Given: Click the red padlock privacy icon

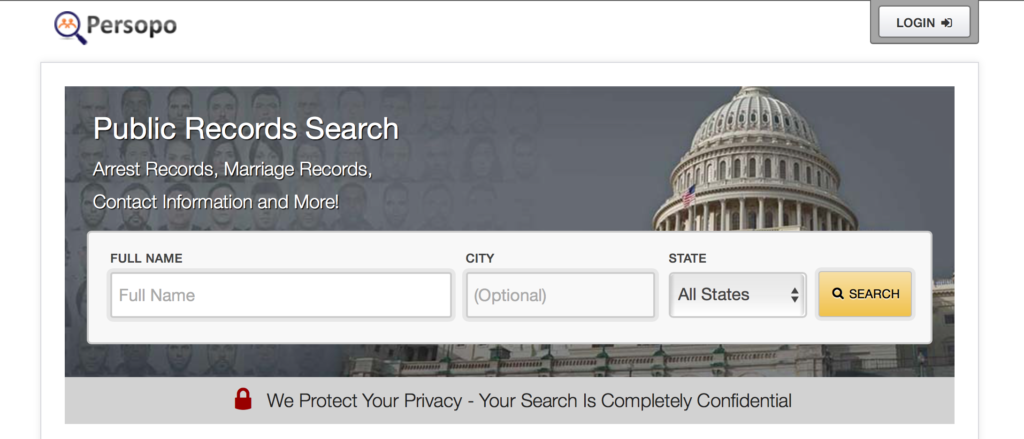Looking at the screenshot, I should pos(243,400).
